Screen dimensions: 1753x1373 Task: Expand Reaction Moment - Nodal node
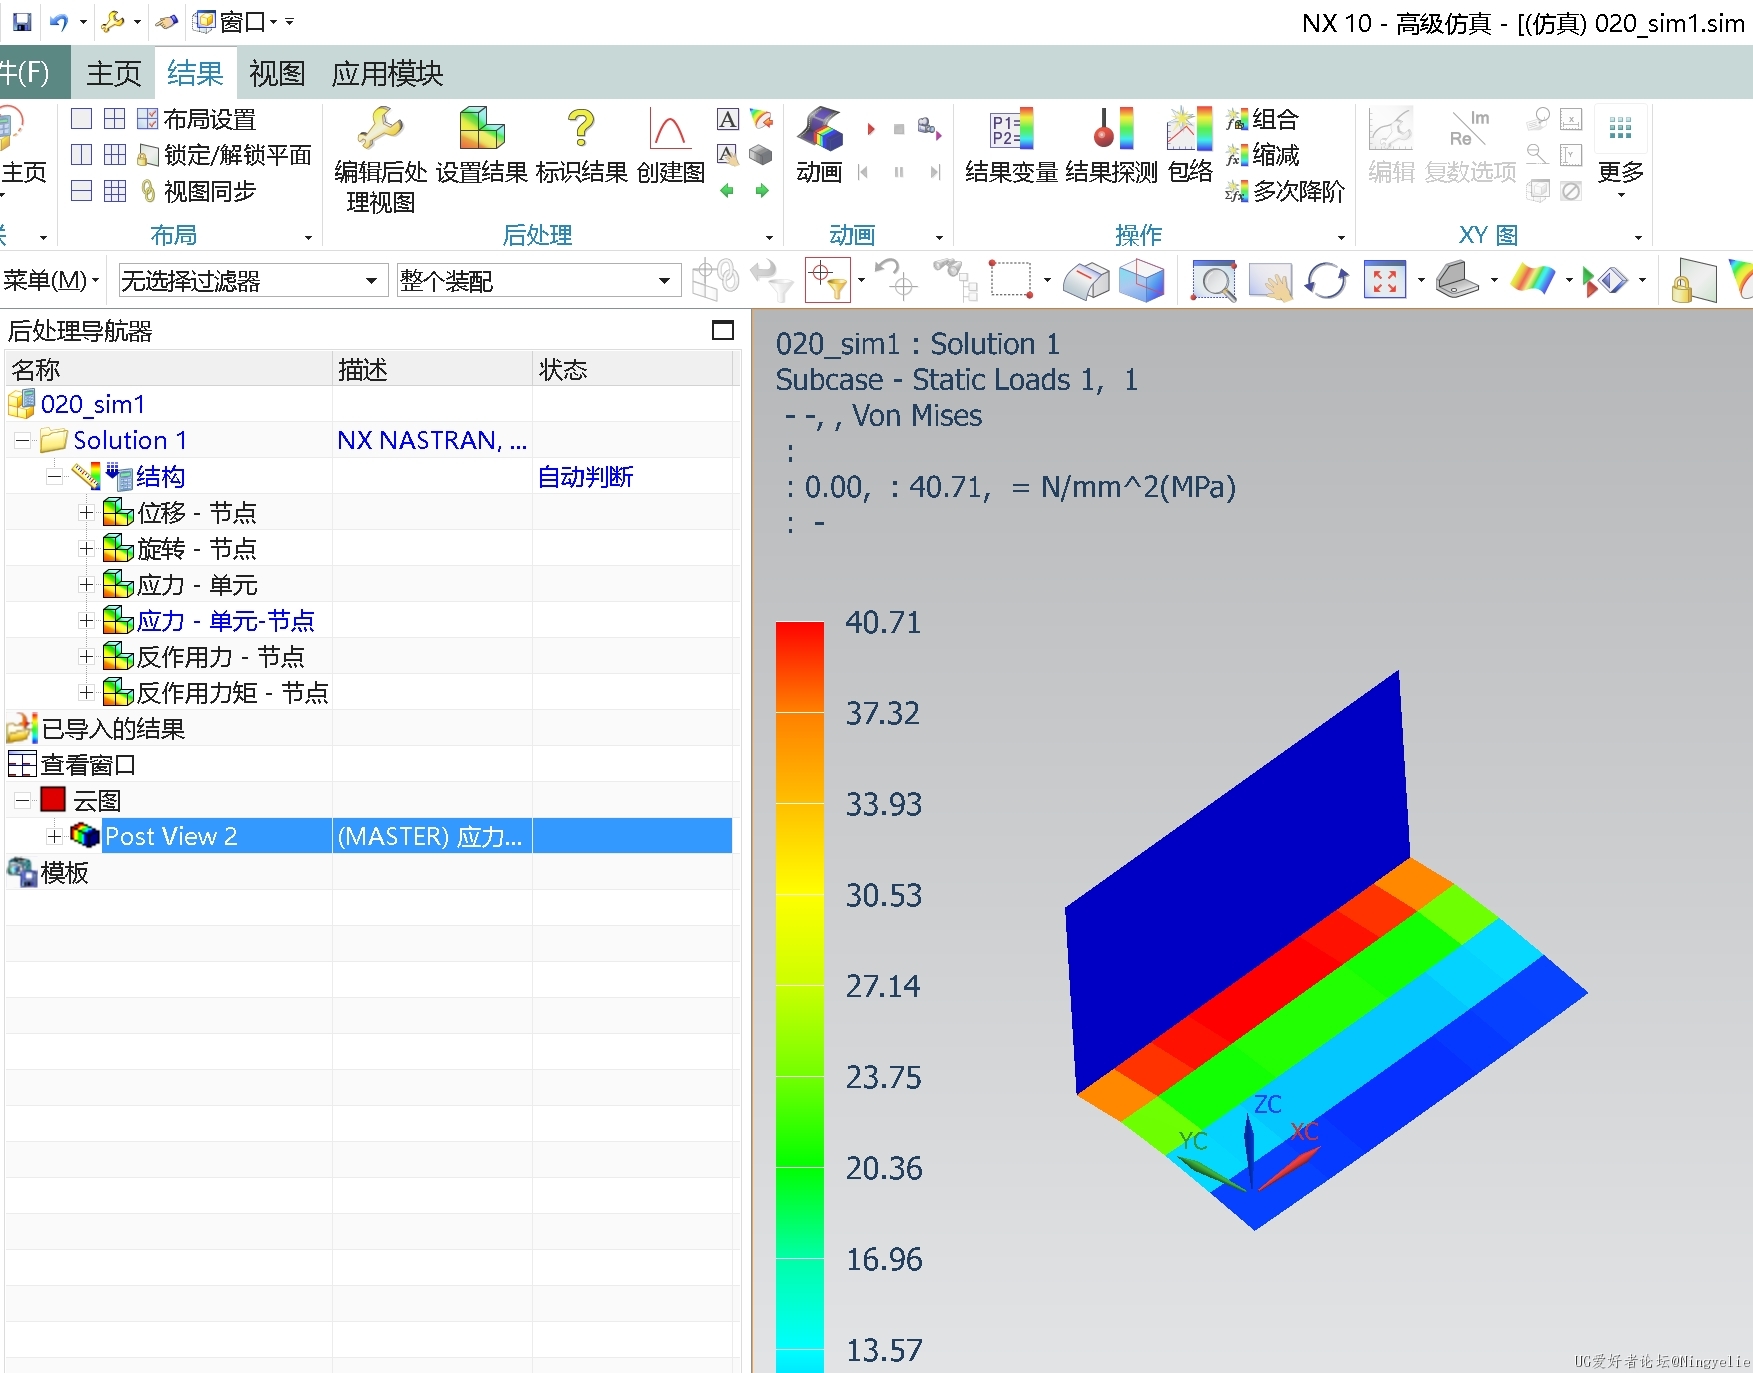tap(86, 693)
